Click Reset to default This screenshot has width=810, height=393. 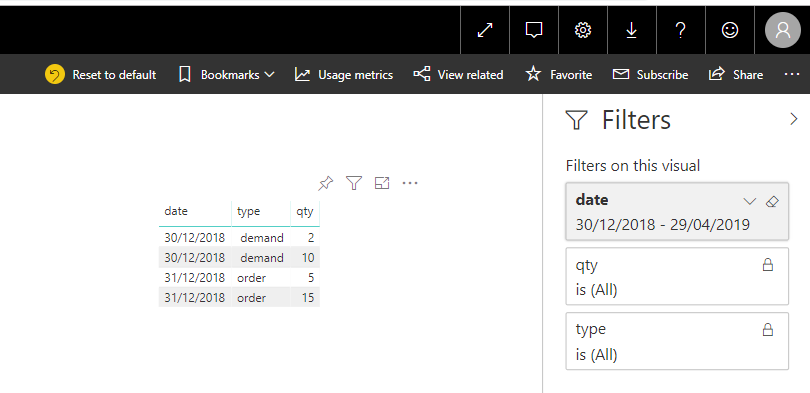pos(100,75)
